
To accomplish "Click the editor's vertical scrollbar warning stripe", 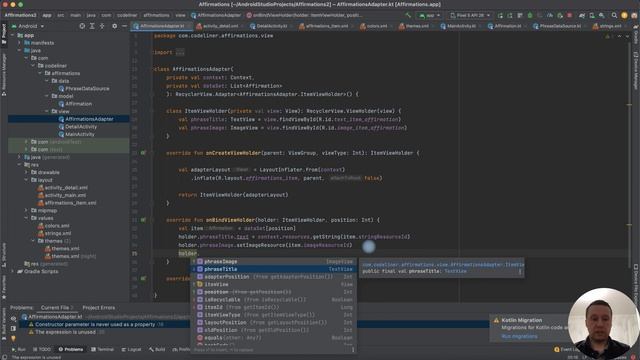I will point(629,104).
